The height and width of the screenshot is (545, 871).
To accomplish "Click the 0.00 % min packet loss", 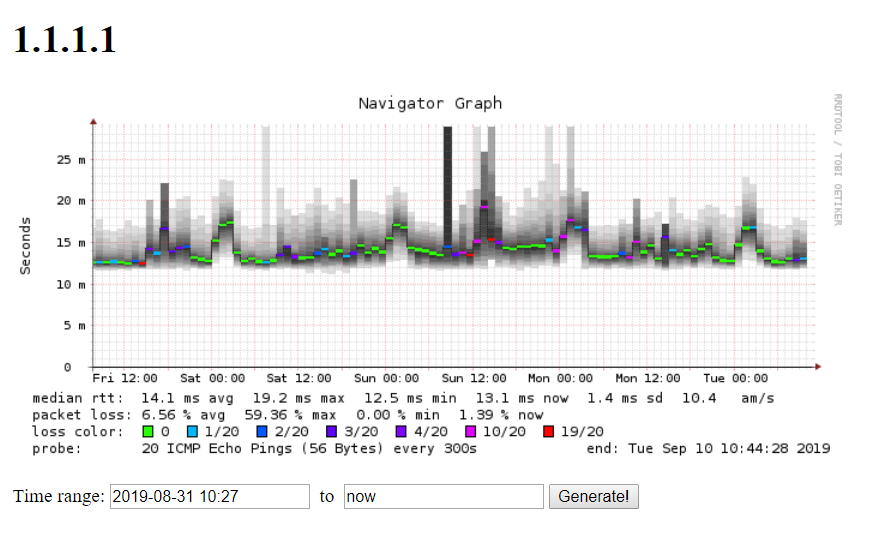I will pos(398,415).
